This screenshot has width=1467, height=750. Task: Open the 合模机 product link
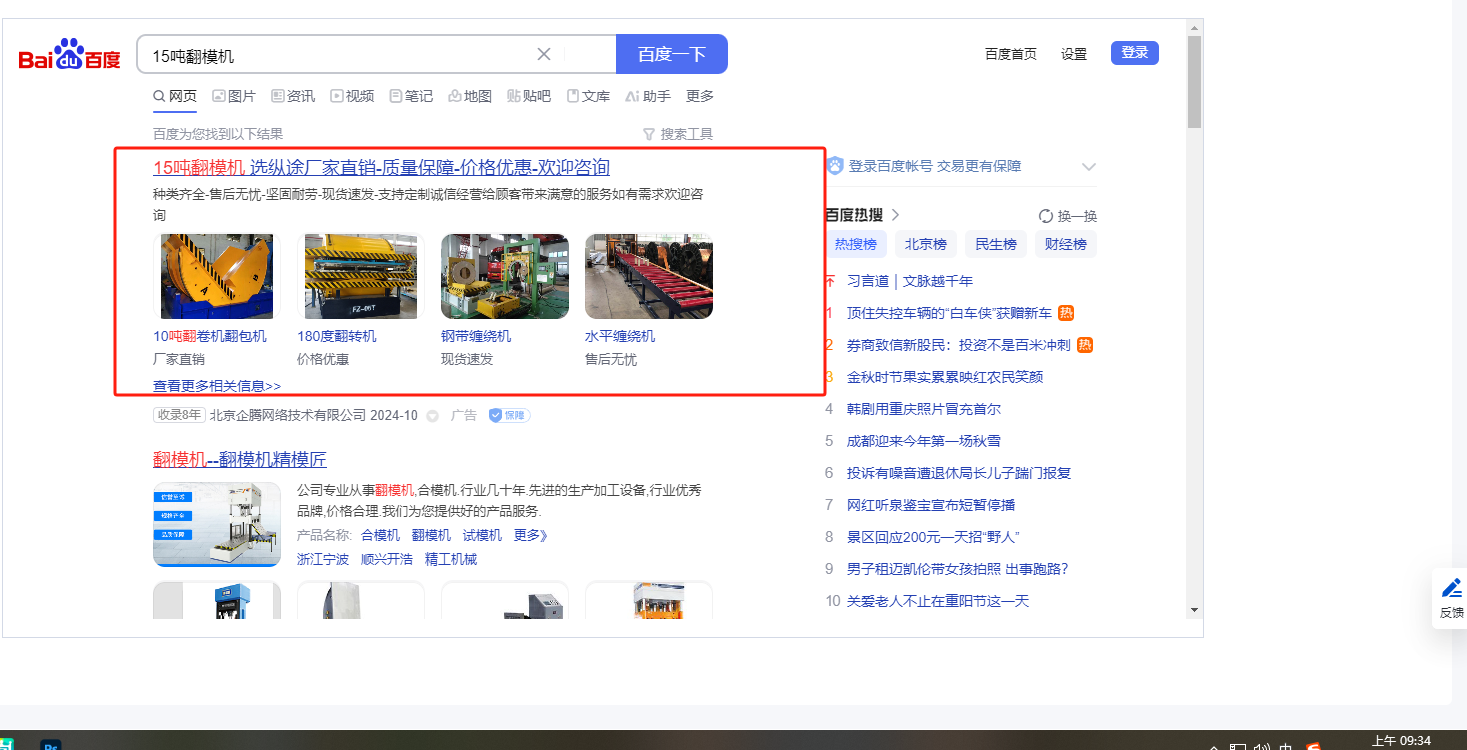[380, 535]
